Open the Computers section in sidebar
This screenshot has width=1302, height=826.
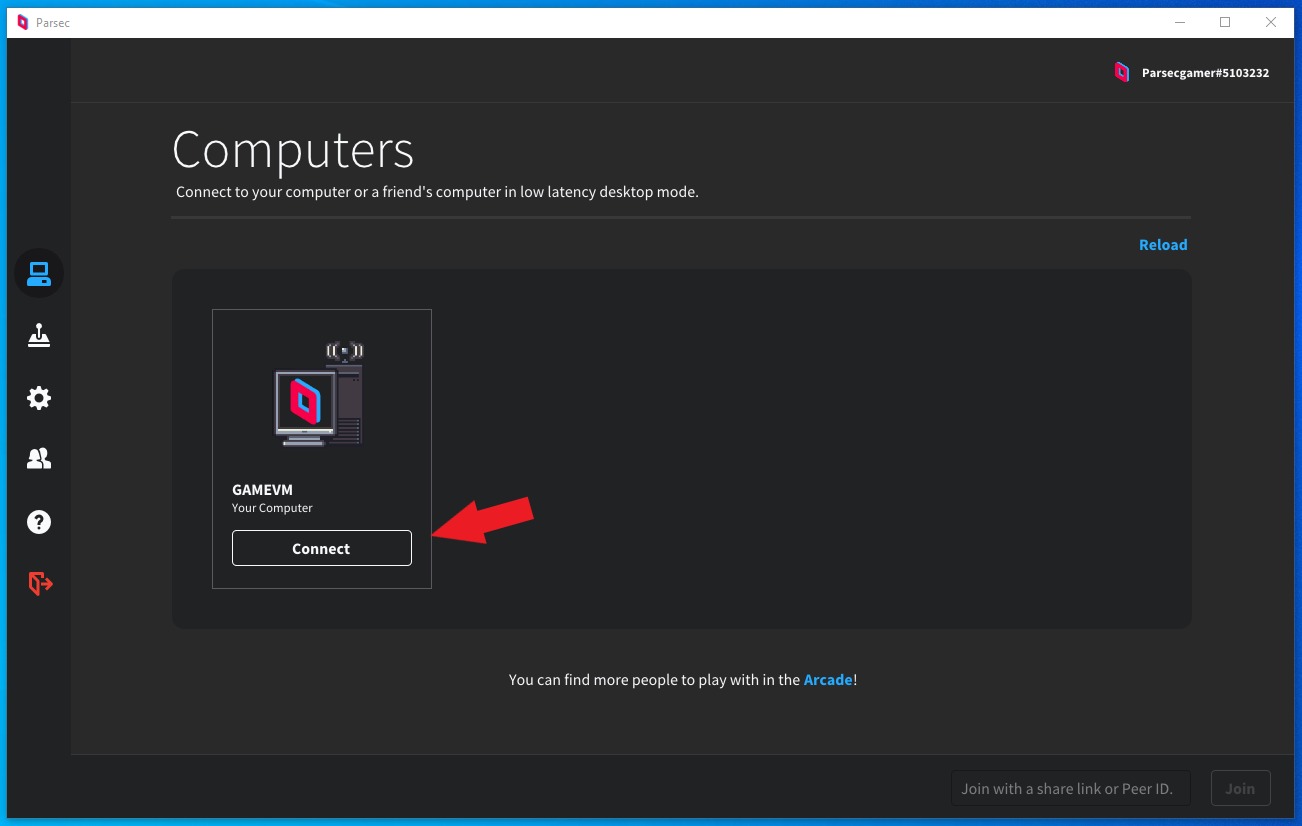[39, 274]
